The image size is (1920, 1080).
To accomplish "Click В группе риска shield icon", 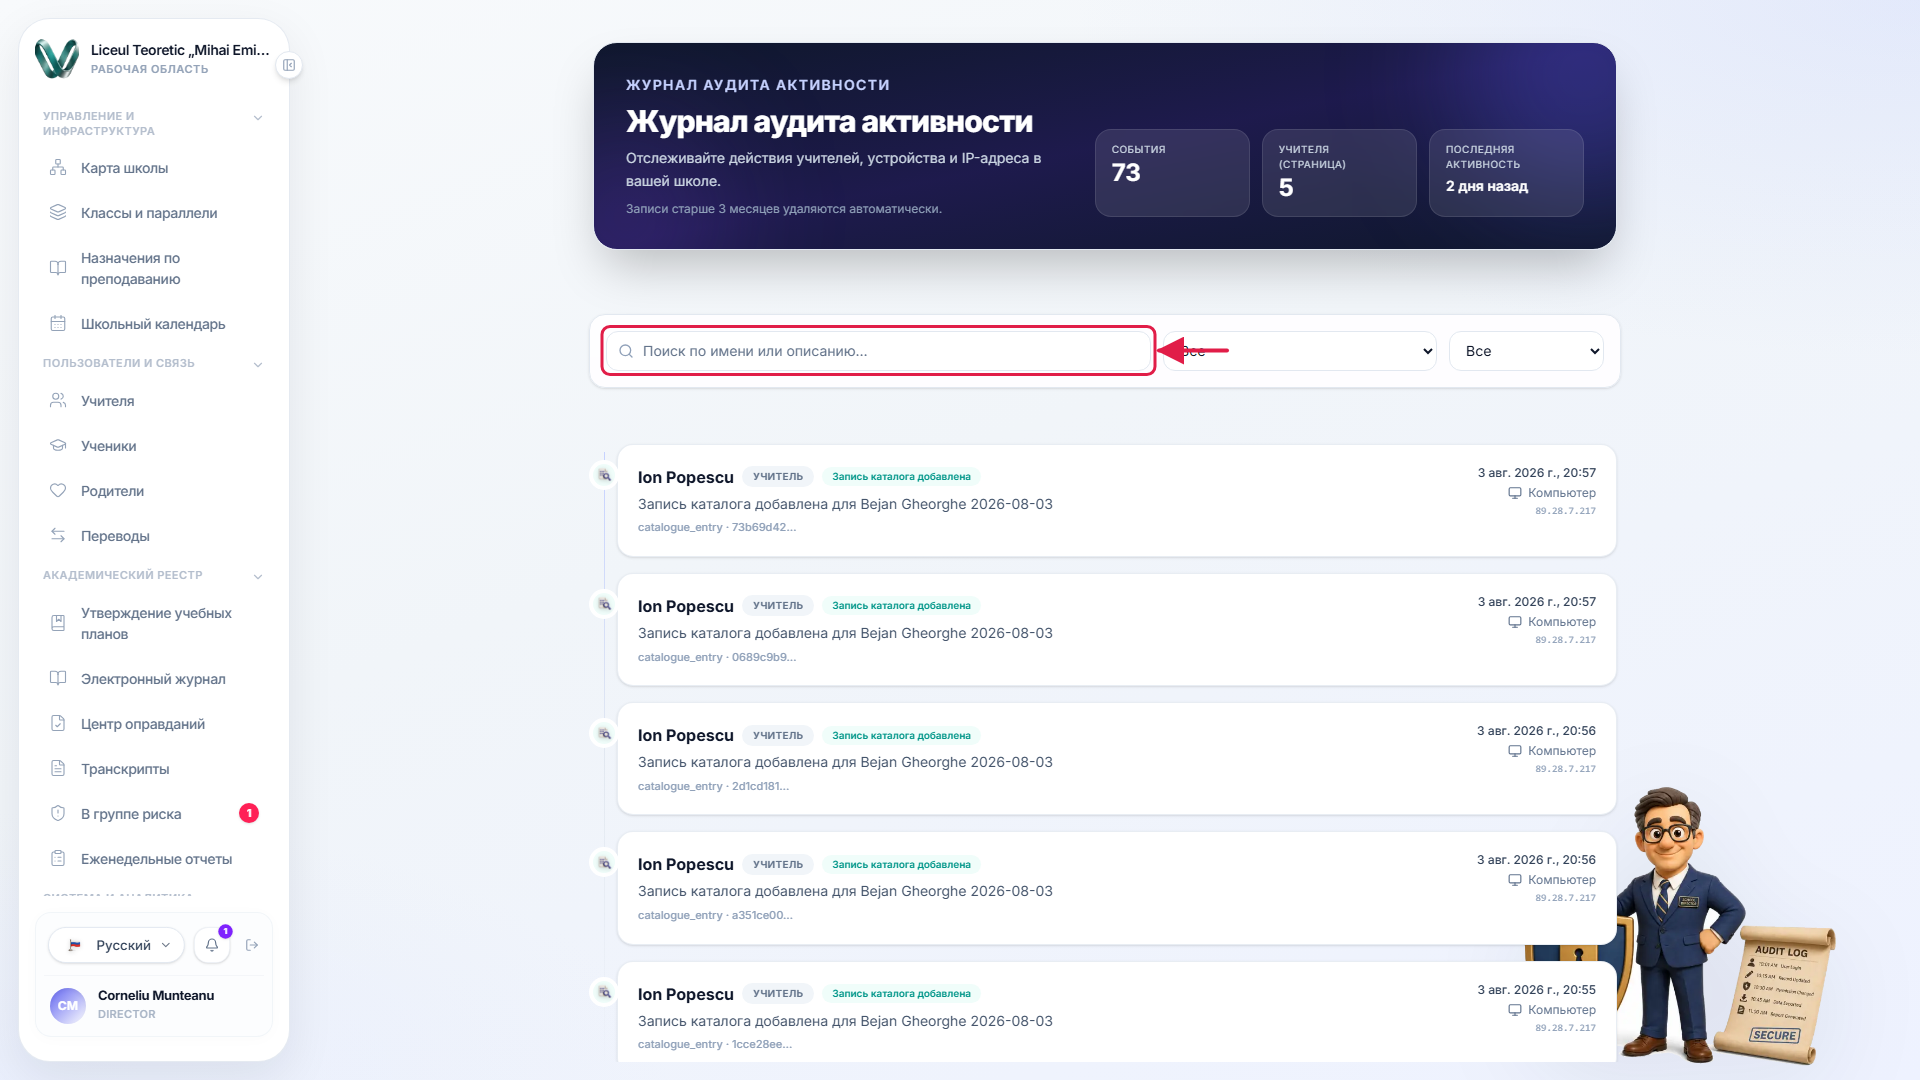I will pos(58,814).
